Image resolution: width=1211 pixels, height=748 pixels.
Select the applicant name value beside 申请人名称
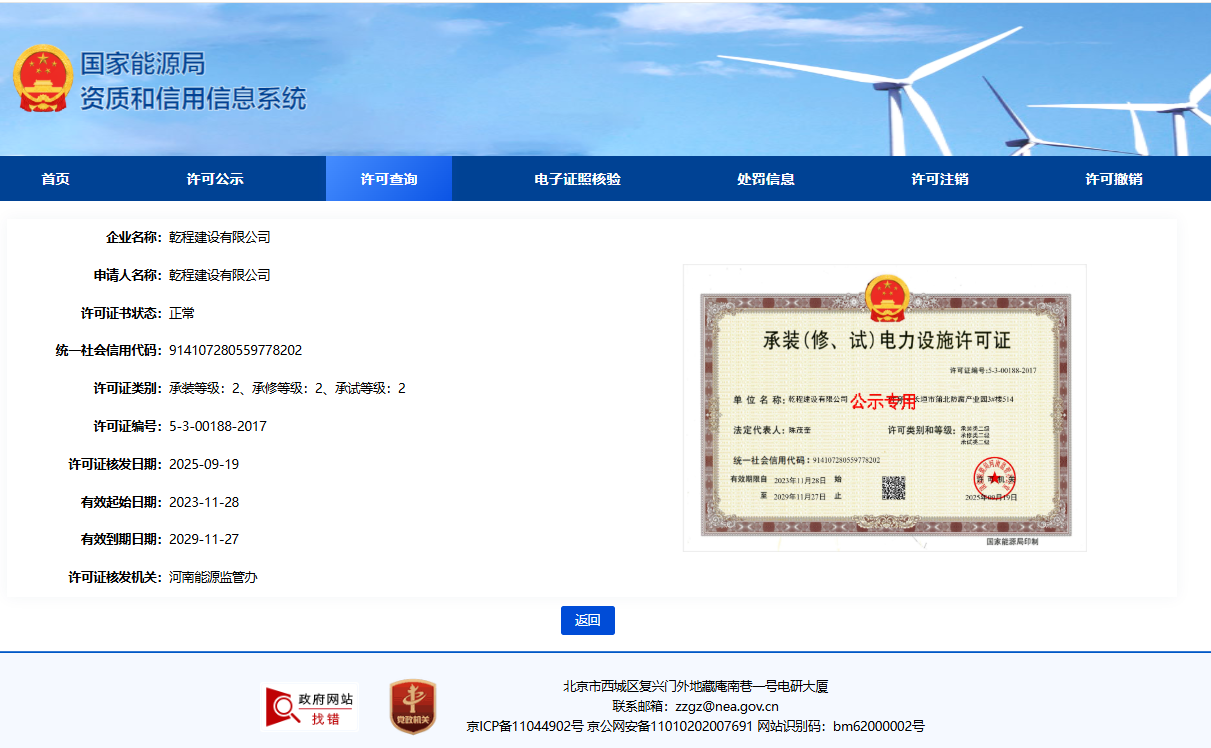[220, 275]
